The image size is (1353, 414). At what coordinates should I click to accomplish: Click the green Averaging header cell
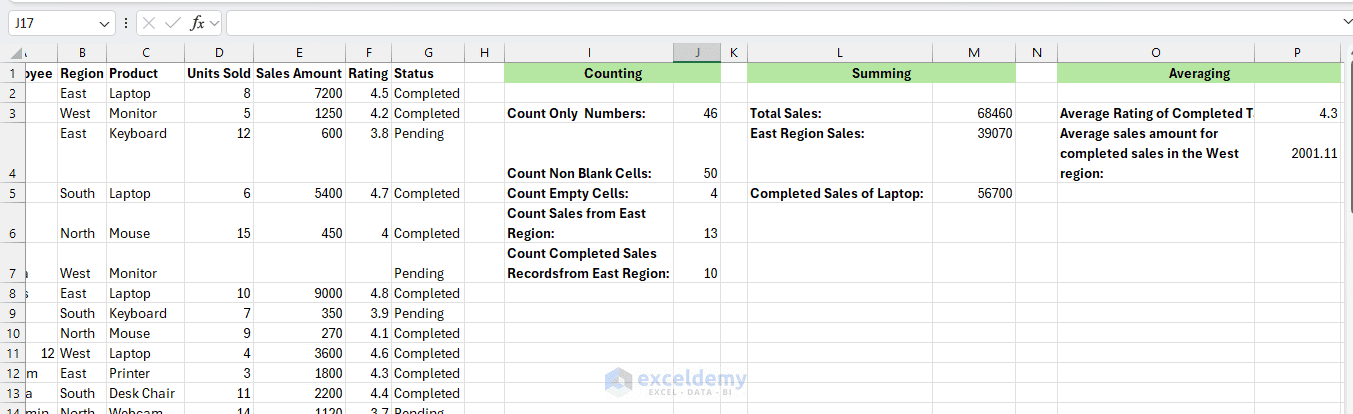(x=1199, y=73)
